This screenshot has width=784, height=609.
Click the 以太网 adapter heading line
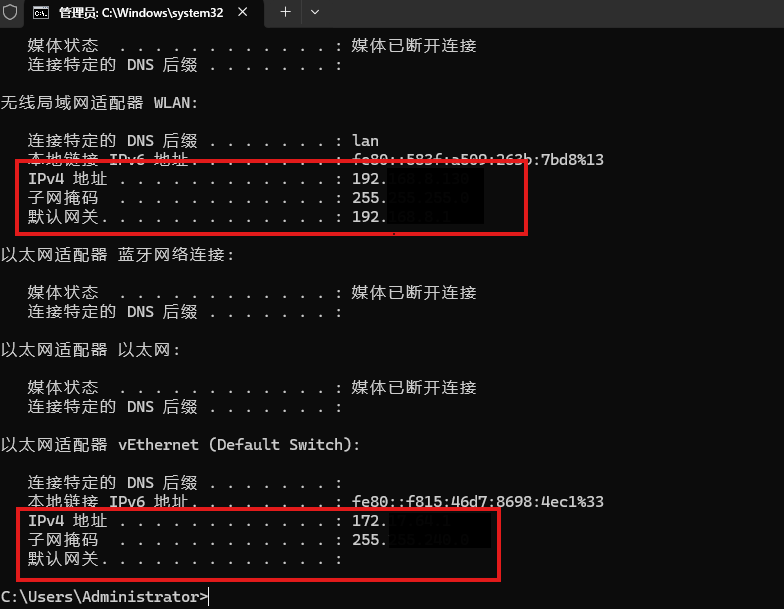90,350
